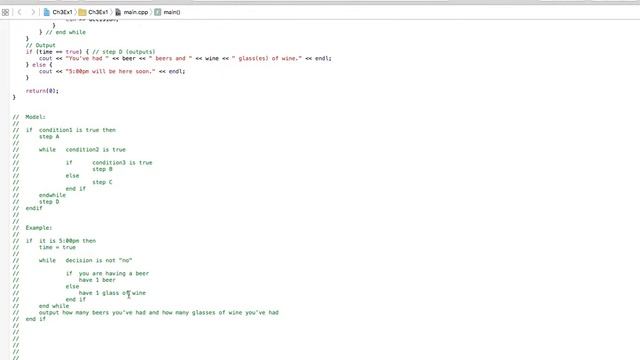Click the 'condition3 is true' comment text
The width and height of the screenshot is (640, 360).
(122, 162)
